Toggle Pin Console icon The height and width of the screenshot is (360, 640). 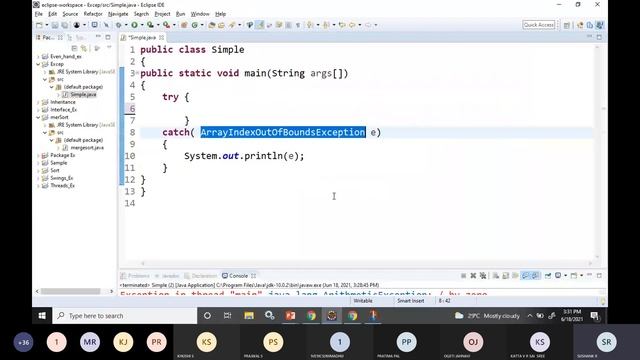click(x=548, y=276)
